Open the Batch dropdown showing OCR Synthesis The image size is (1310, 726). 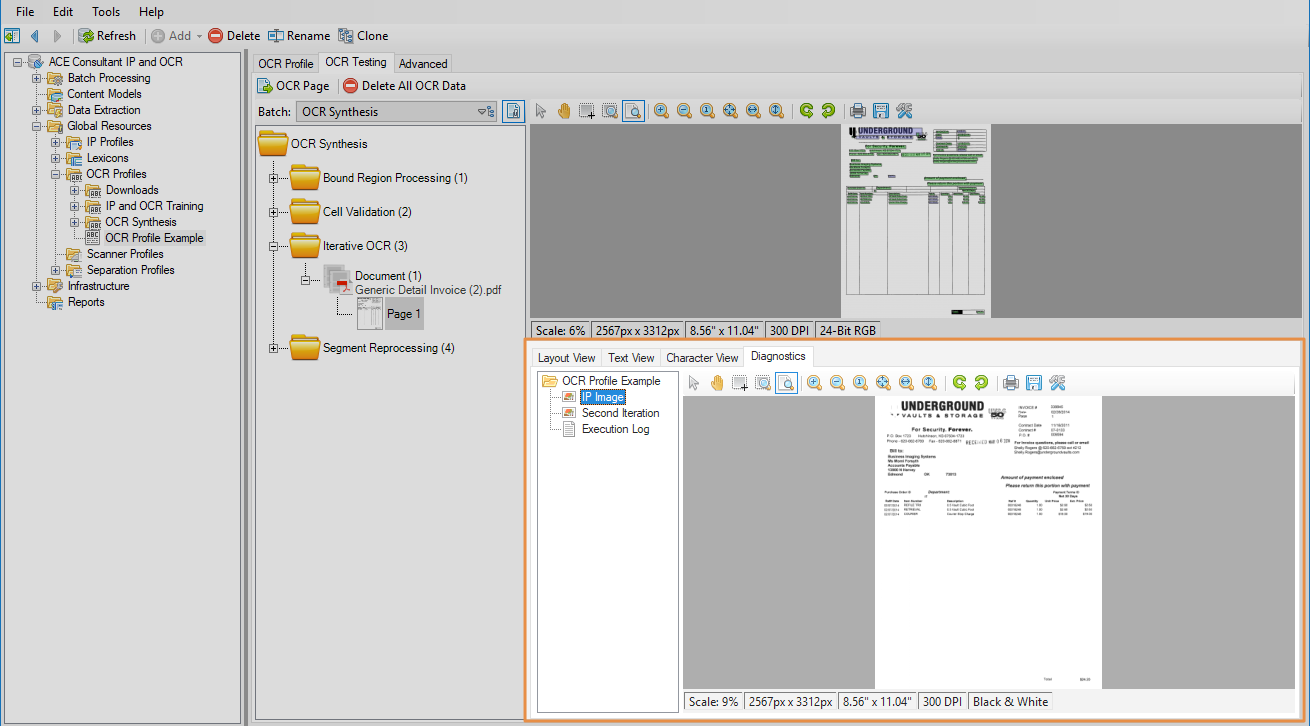[x=397, y=112]
